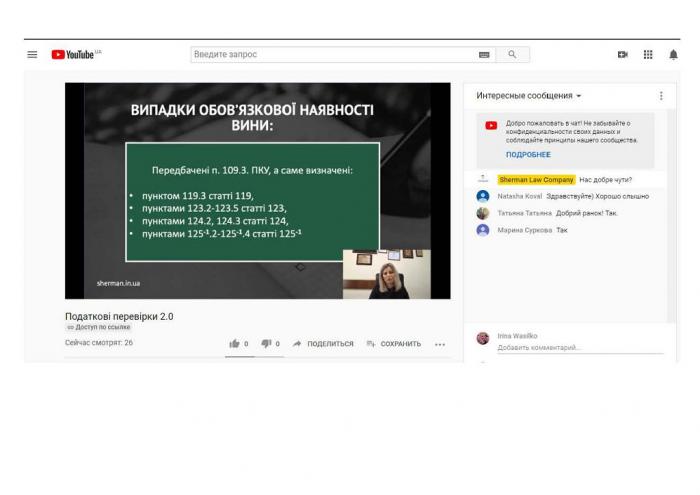Click ПОДЕЛИТЬСЯ to share the video
Viewport: 700px width, 495px height.
[323, 344]
